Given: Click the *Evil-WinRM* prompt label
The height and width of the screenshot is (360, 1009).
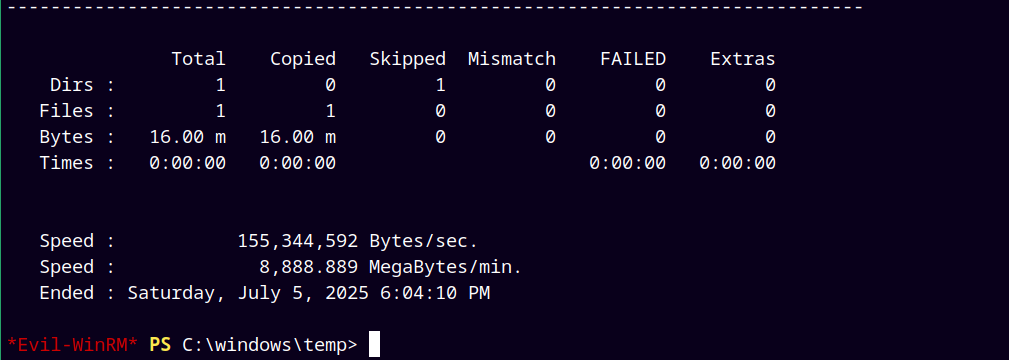Looking at the screenshot, I should point(72,345).
